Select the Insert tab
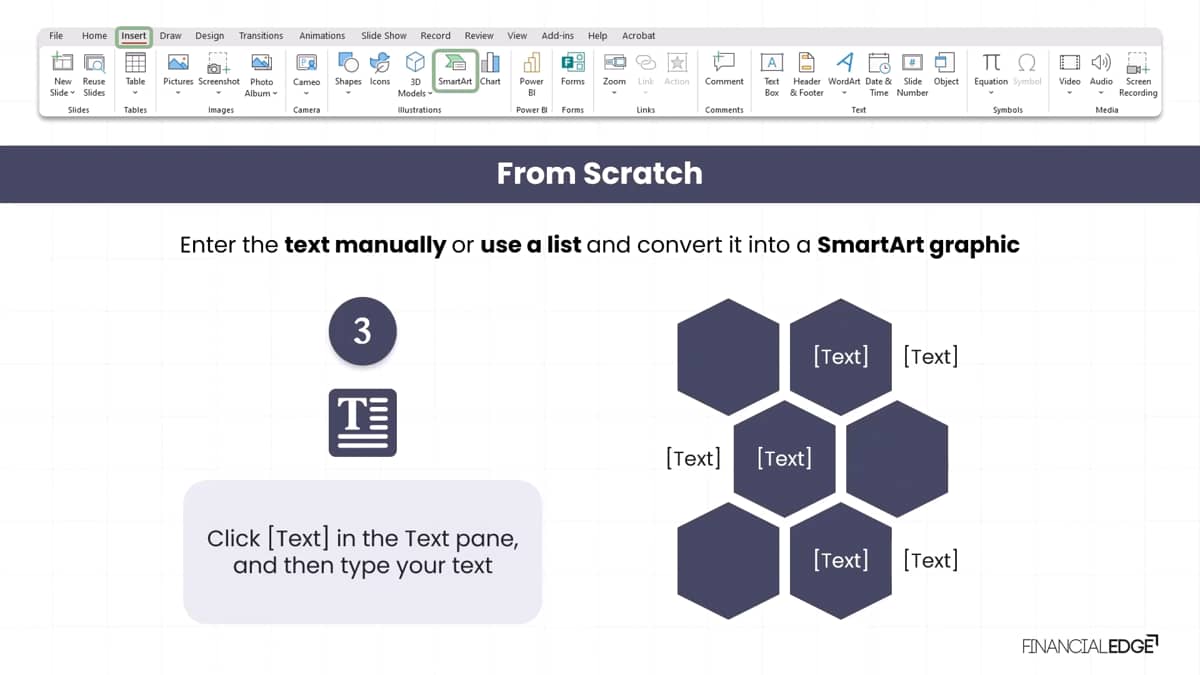 134,36
